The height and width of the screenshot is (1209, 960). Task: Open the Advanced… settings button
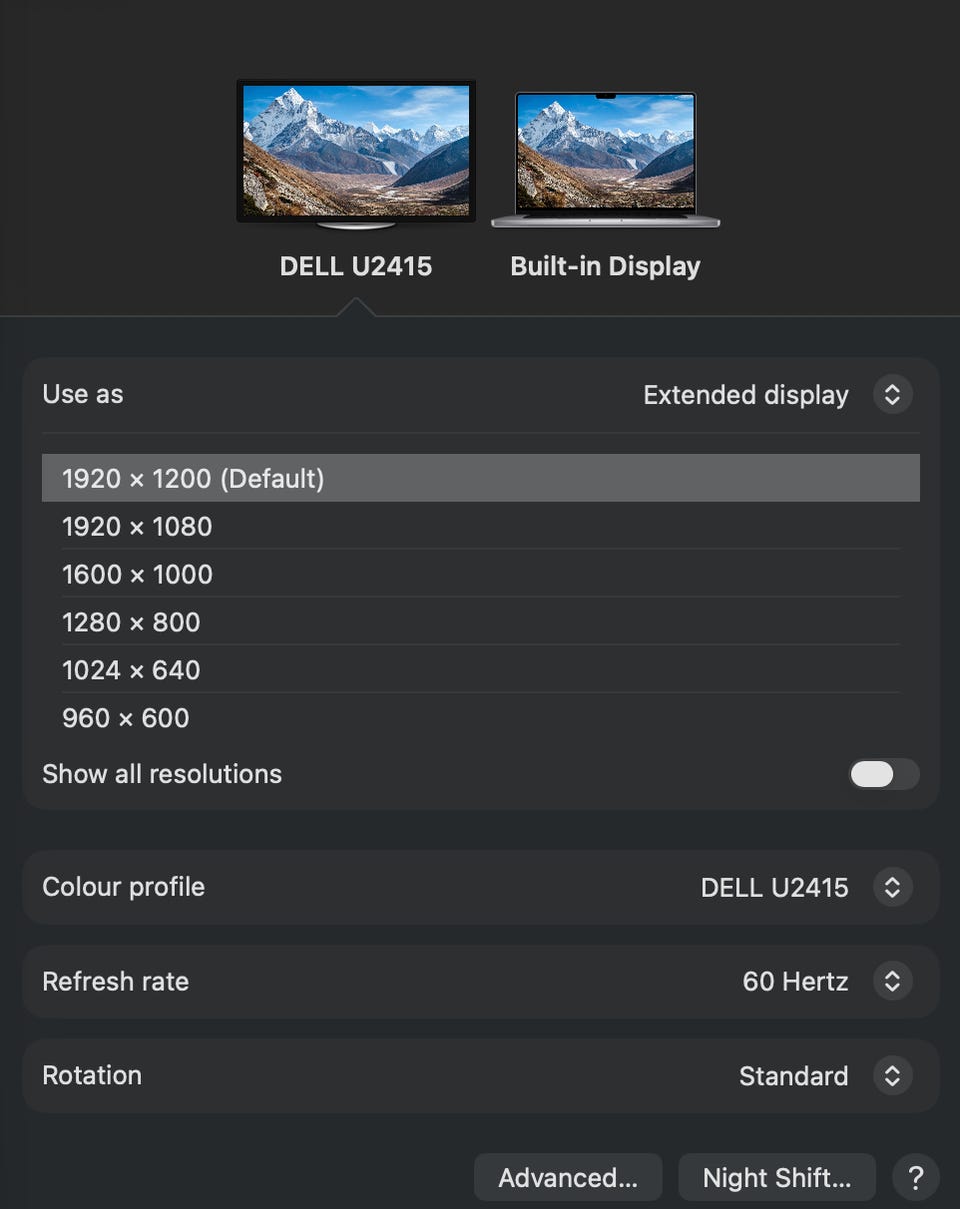point(568,1177)
